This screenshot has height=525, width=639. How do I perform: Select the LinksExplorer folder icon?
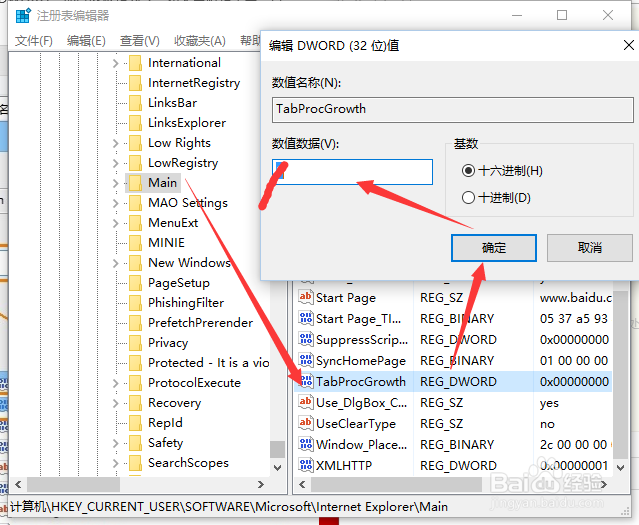135,123
